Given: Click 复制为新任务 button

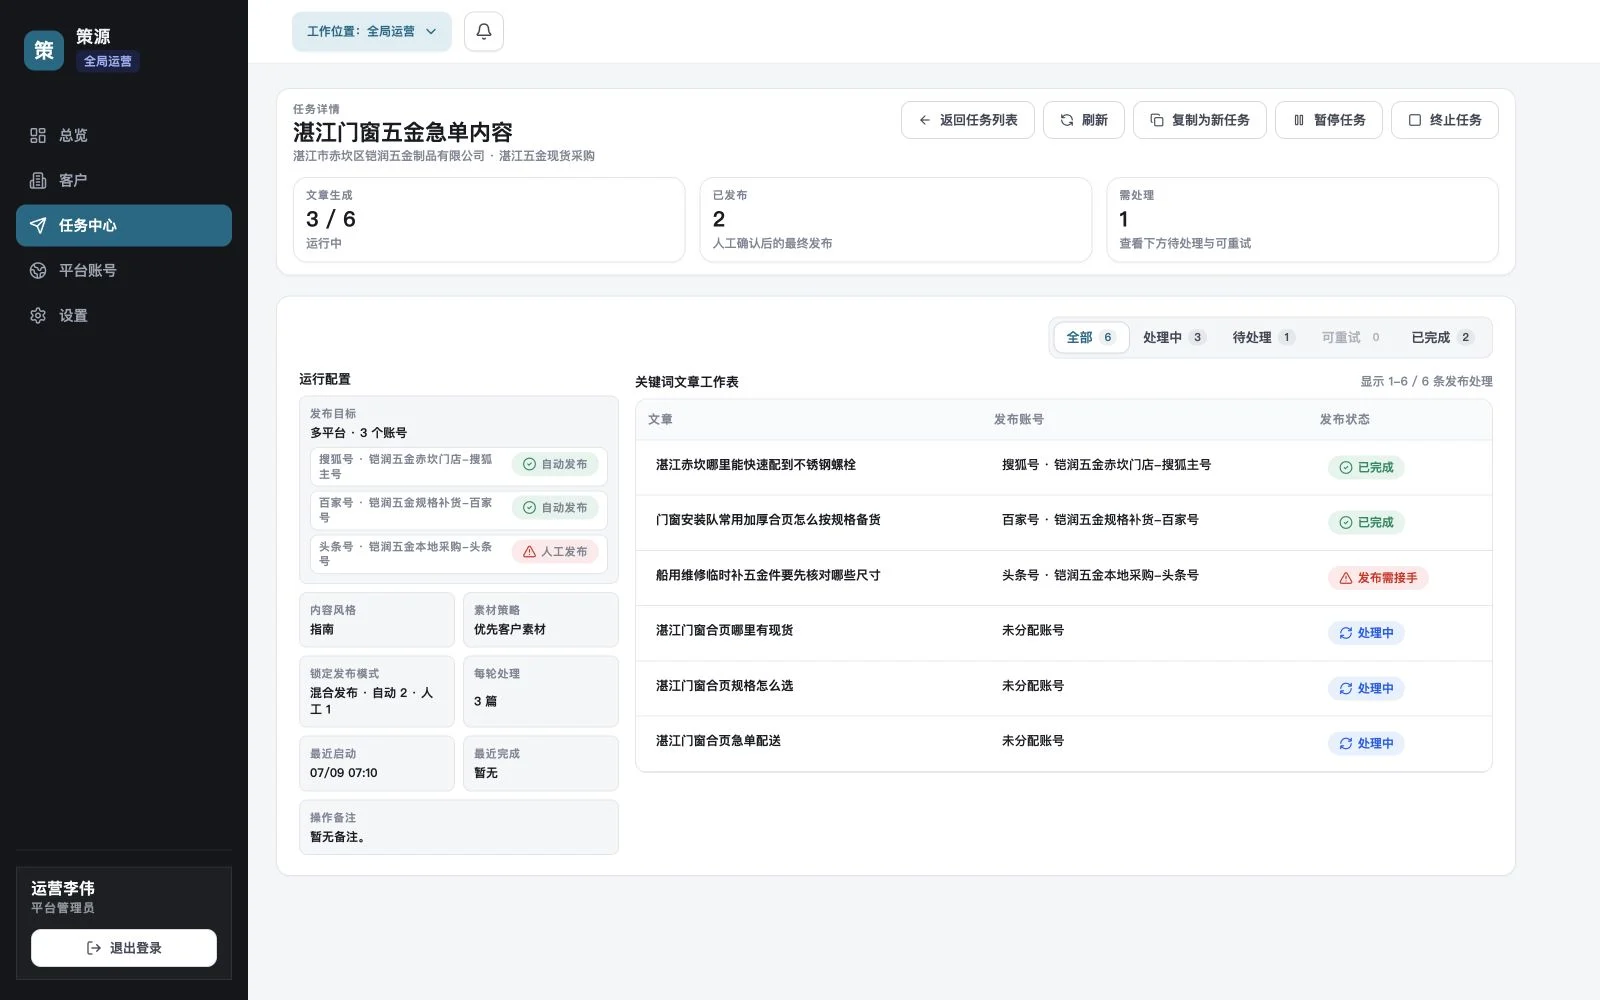Looking at the screenshot, I should [x=1200, y=120].
